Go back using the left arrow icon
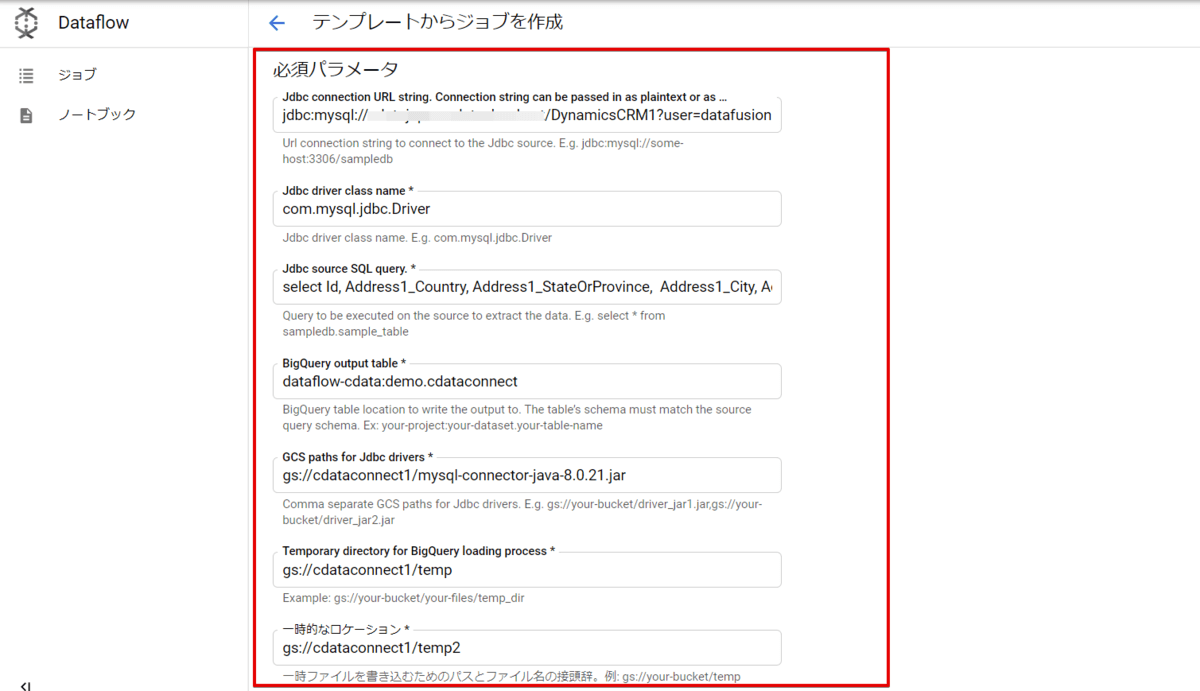 277,22
